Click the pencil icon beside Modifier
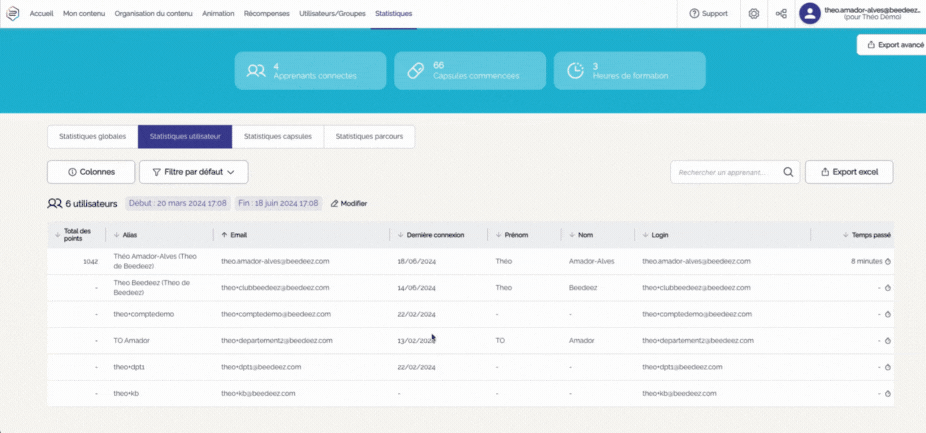Viewport: 926px width, 433px height. click(x=334, y=203)
